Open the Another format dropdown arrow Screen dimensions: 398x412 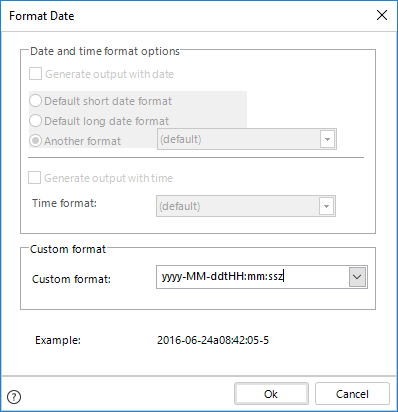pos(327,139)
